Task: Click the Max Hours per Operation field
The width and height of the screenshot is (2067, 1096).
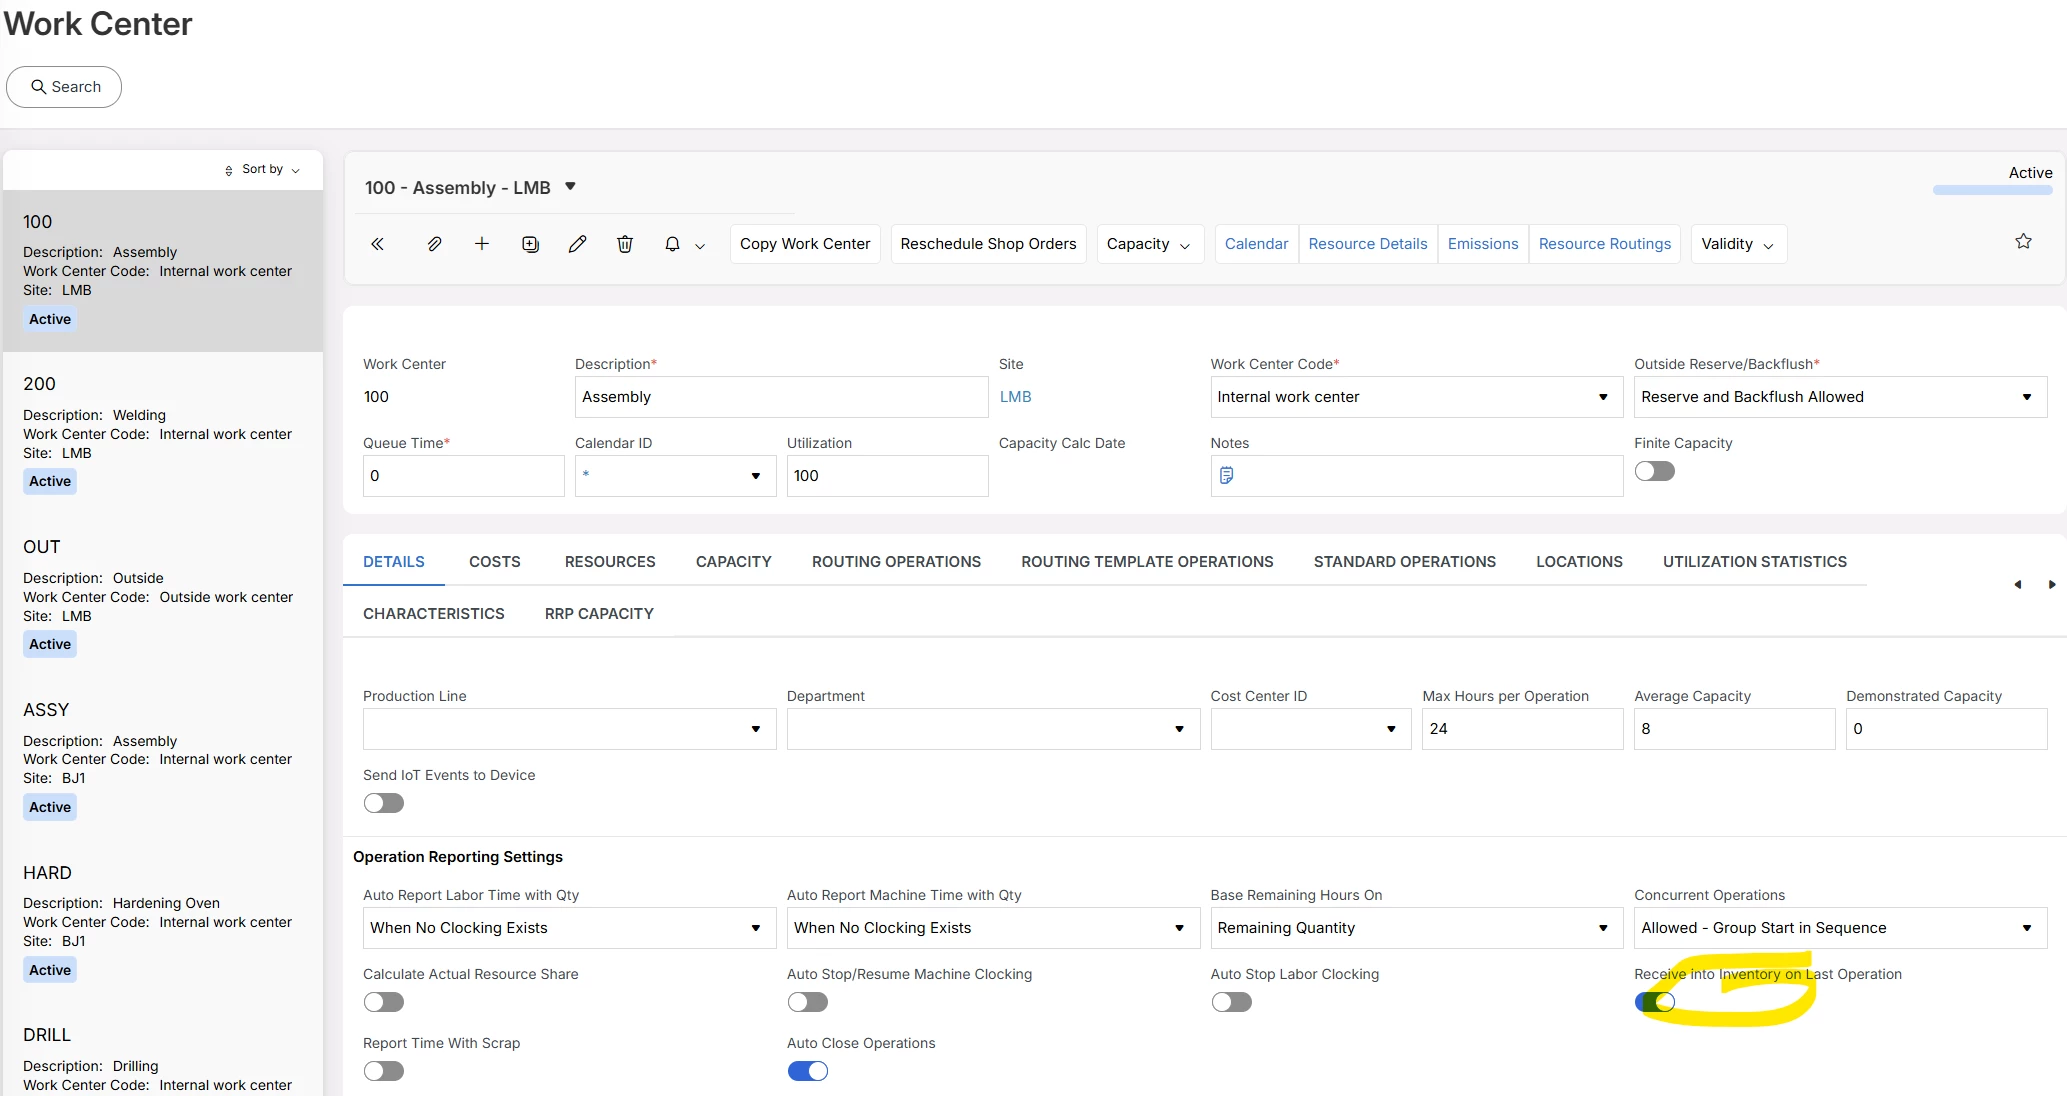Action: [x=1521, y=729]
